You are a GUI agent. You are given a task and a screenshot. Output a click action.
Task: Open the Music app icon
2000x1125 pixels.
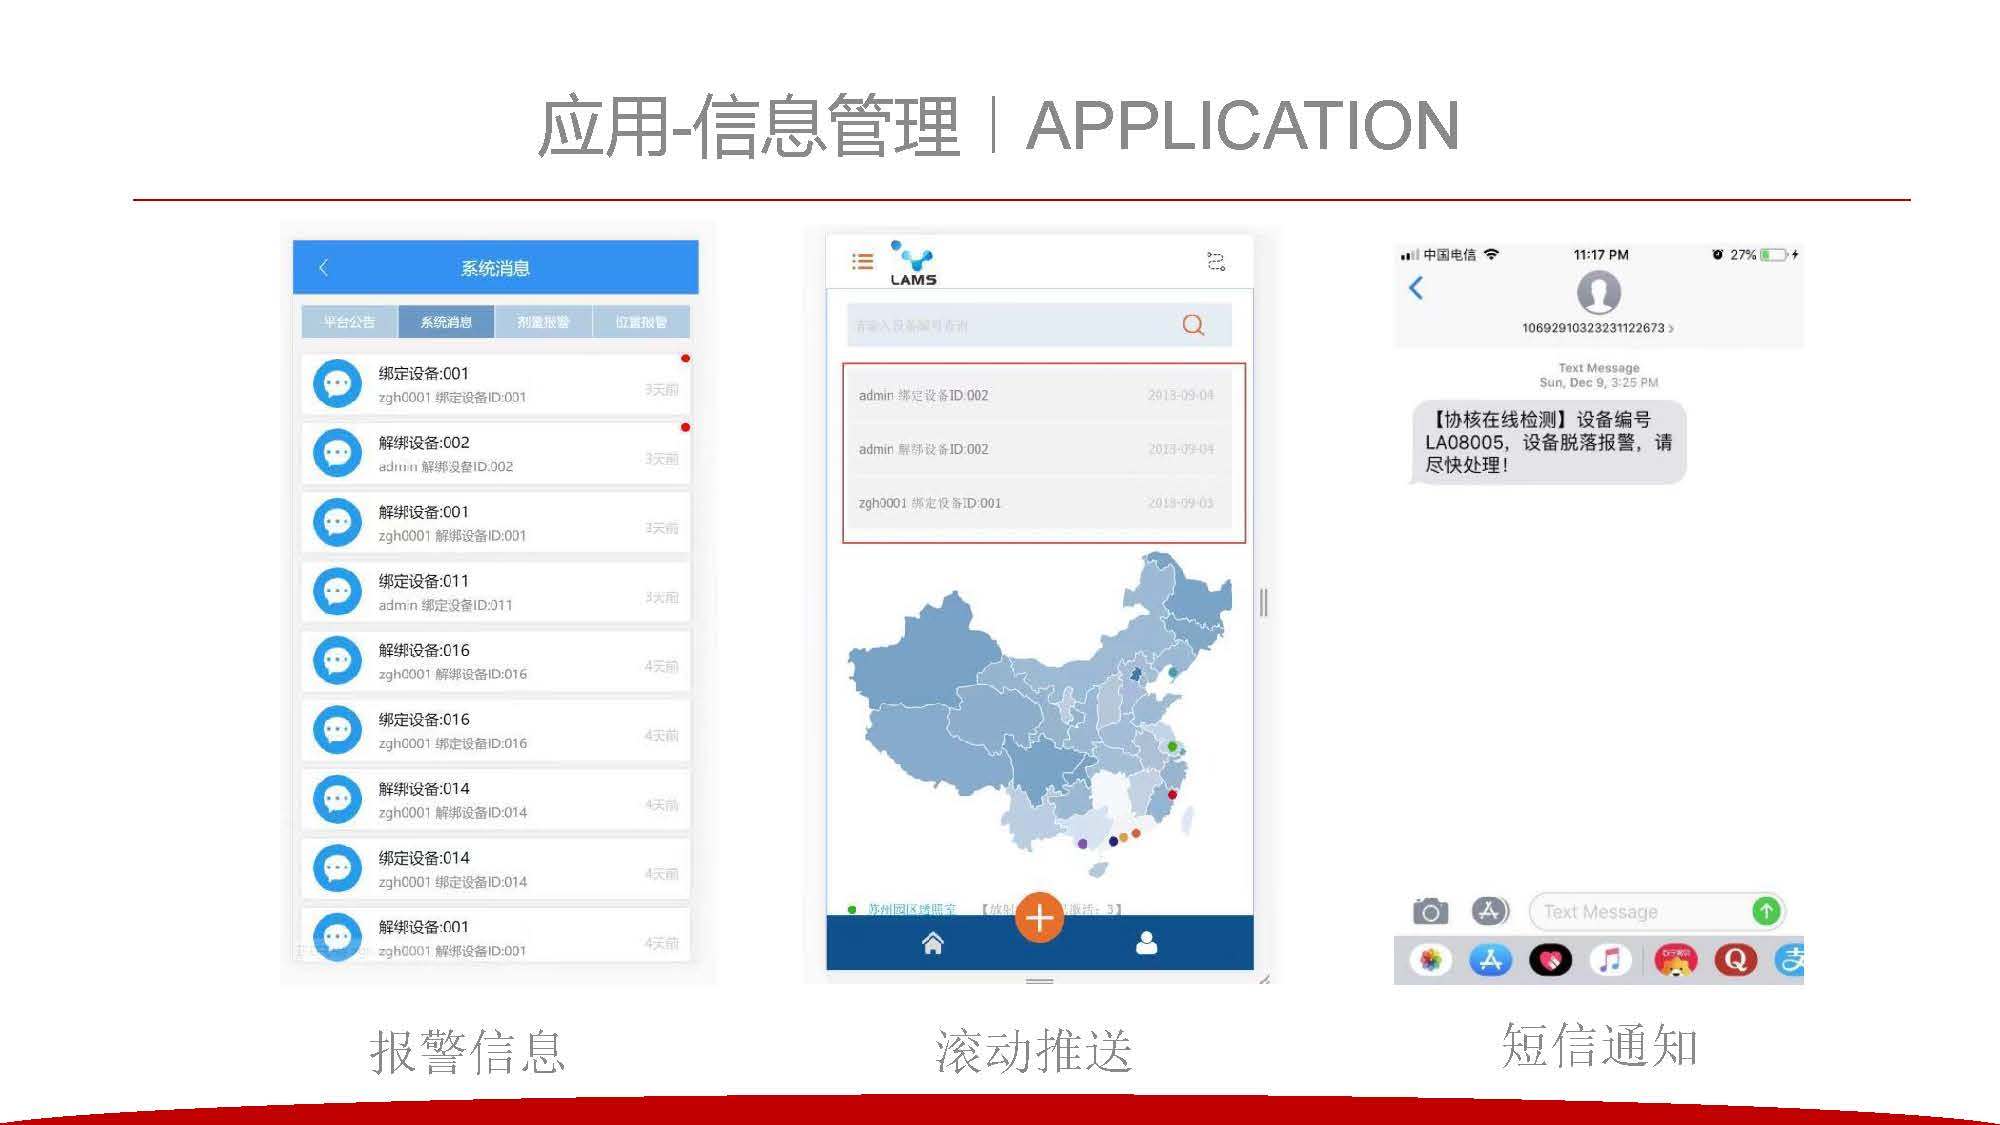click(1610, 960)
